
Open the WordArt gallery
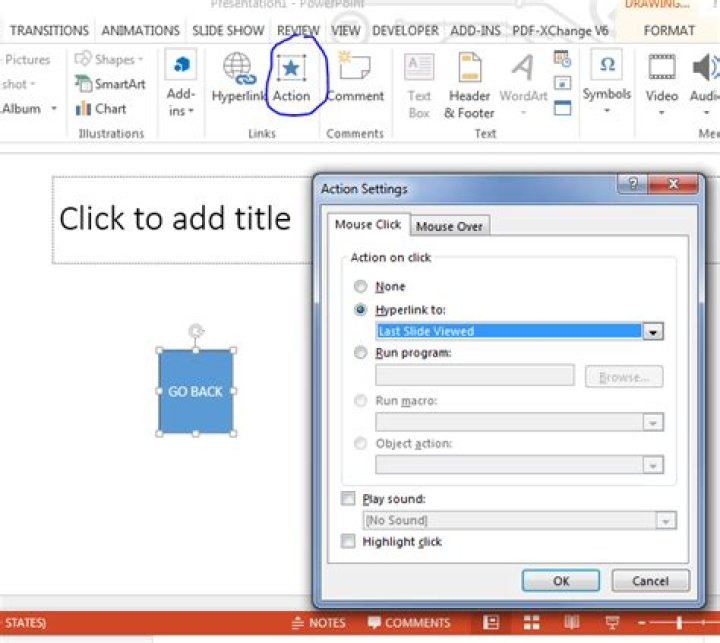[x=523, y=85]
